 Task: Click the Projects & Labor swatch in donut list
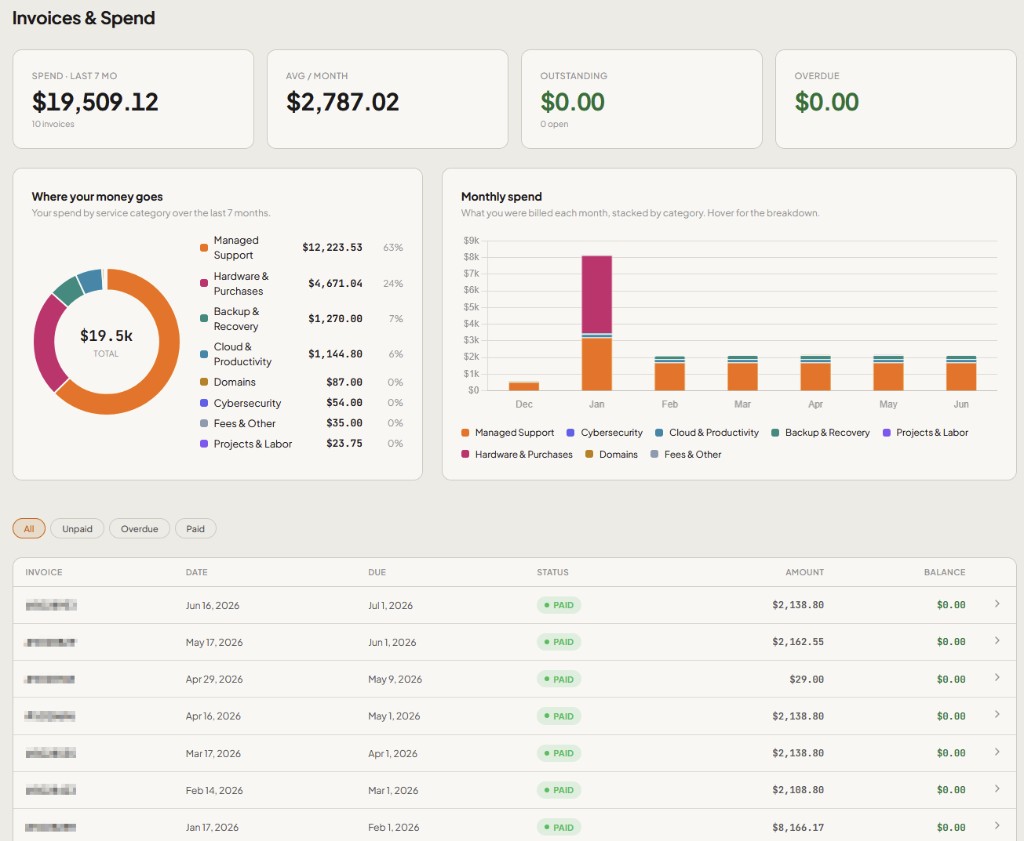click(x=204, y=444)
